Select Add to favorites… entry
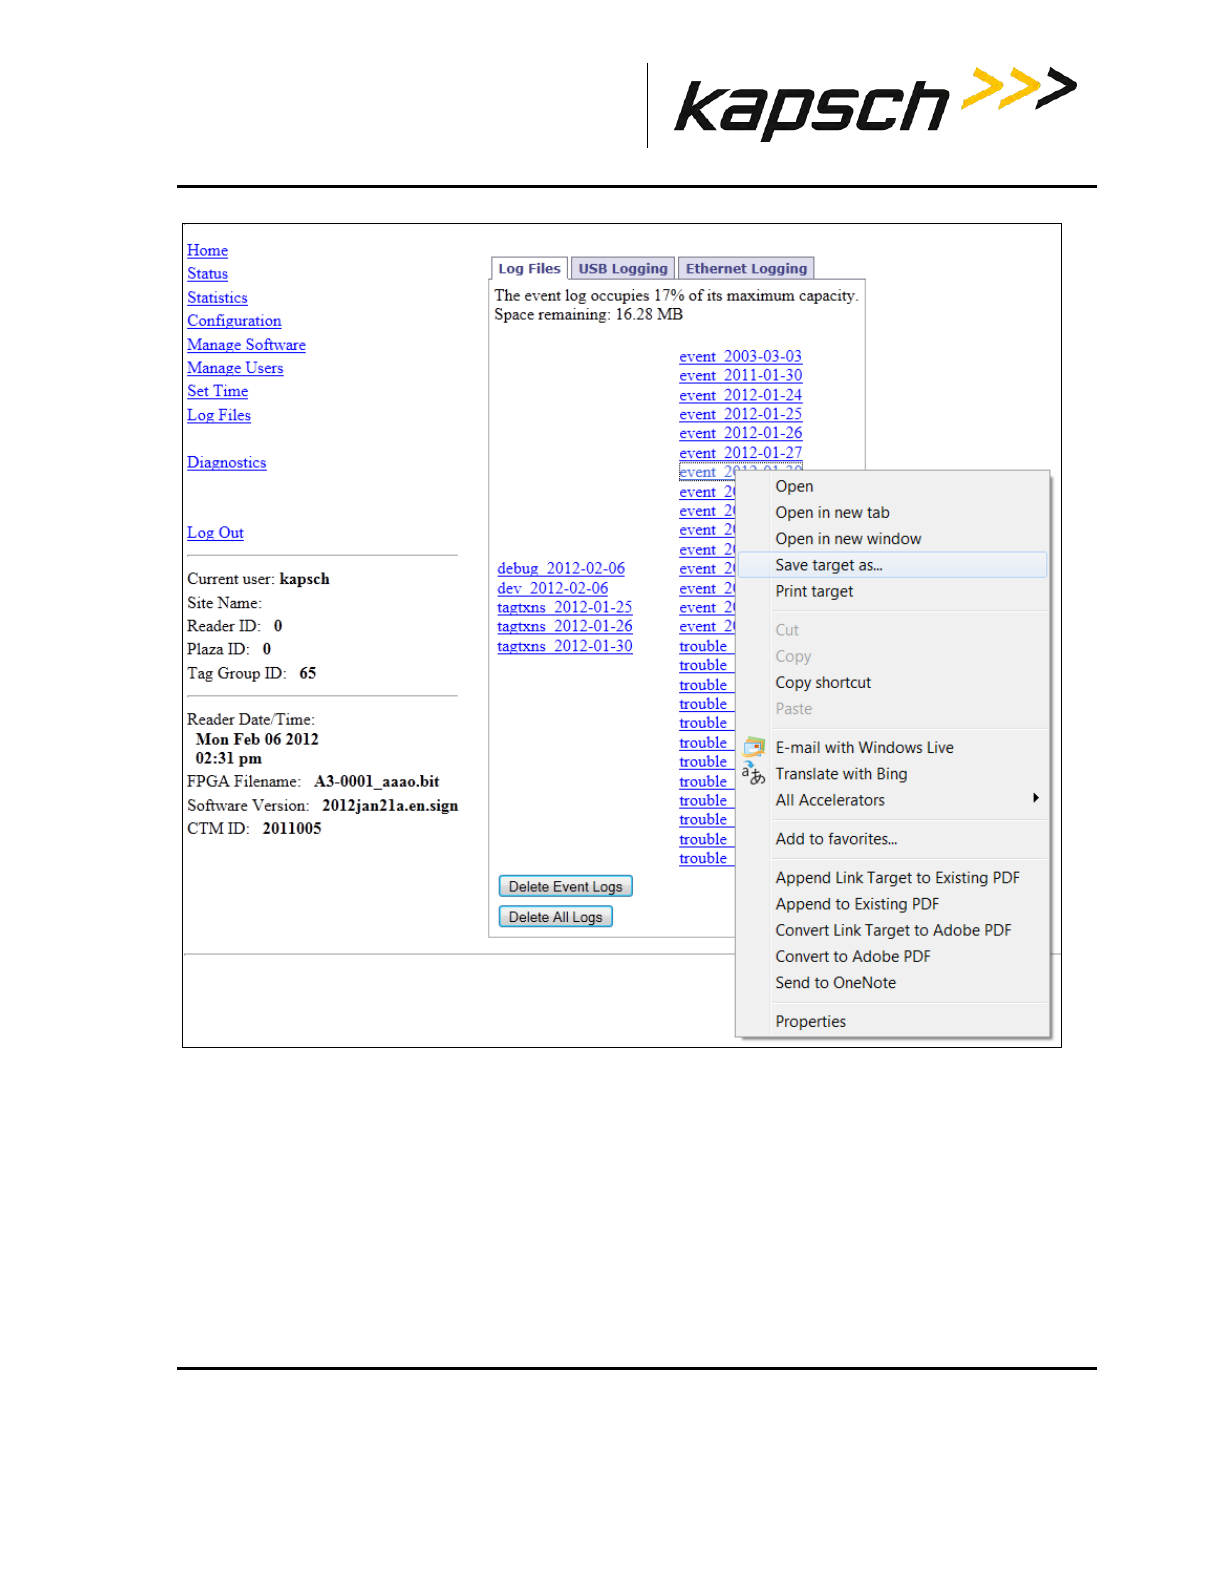 tap(836, 839)
